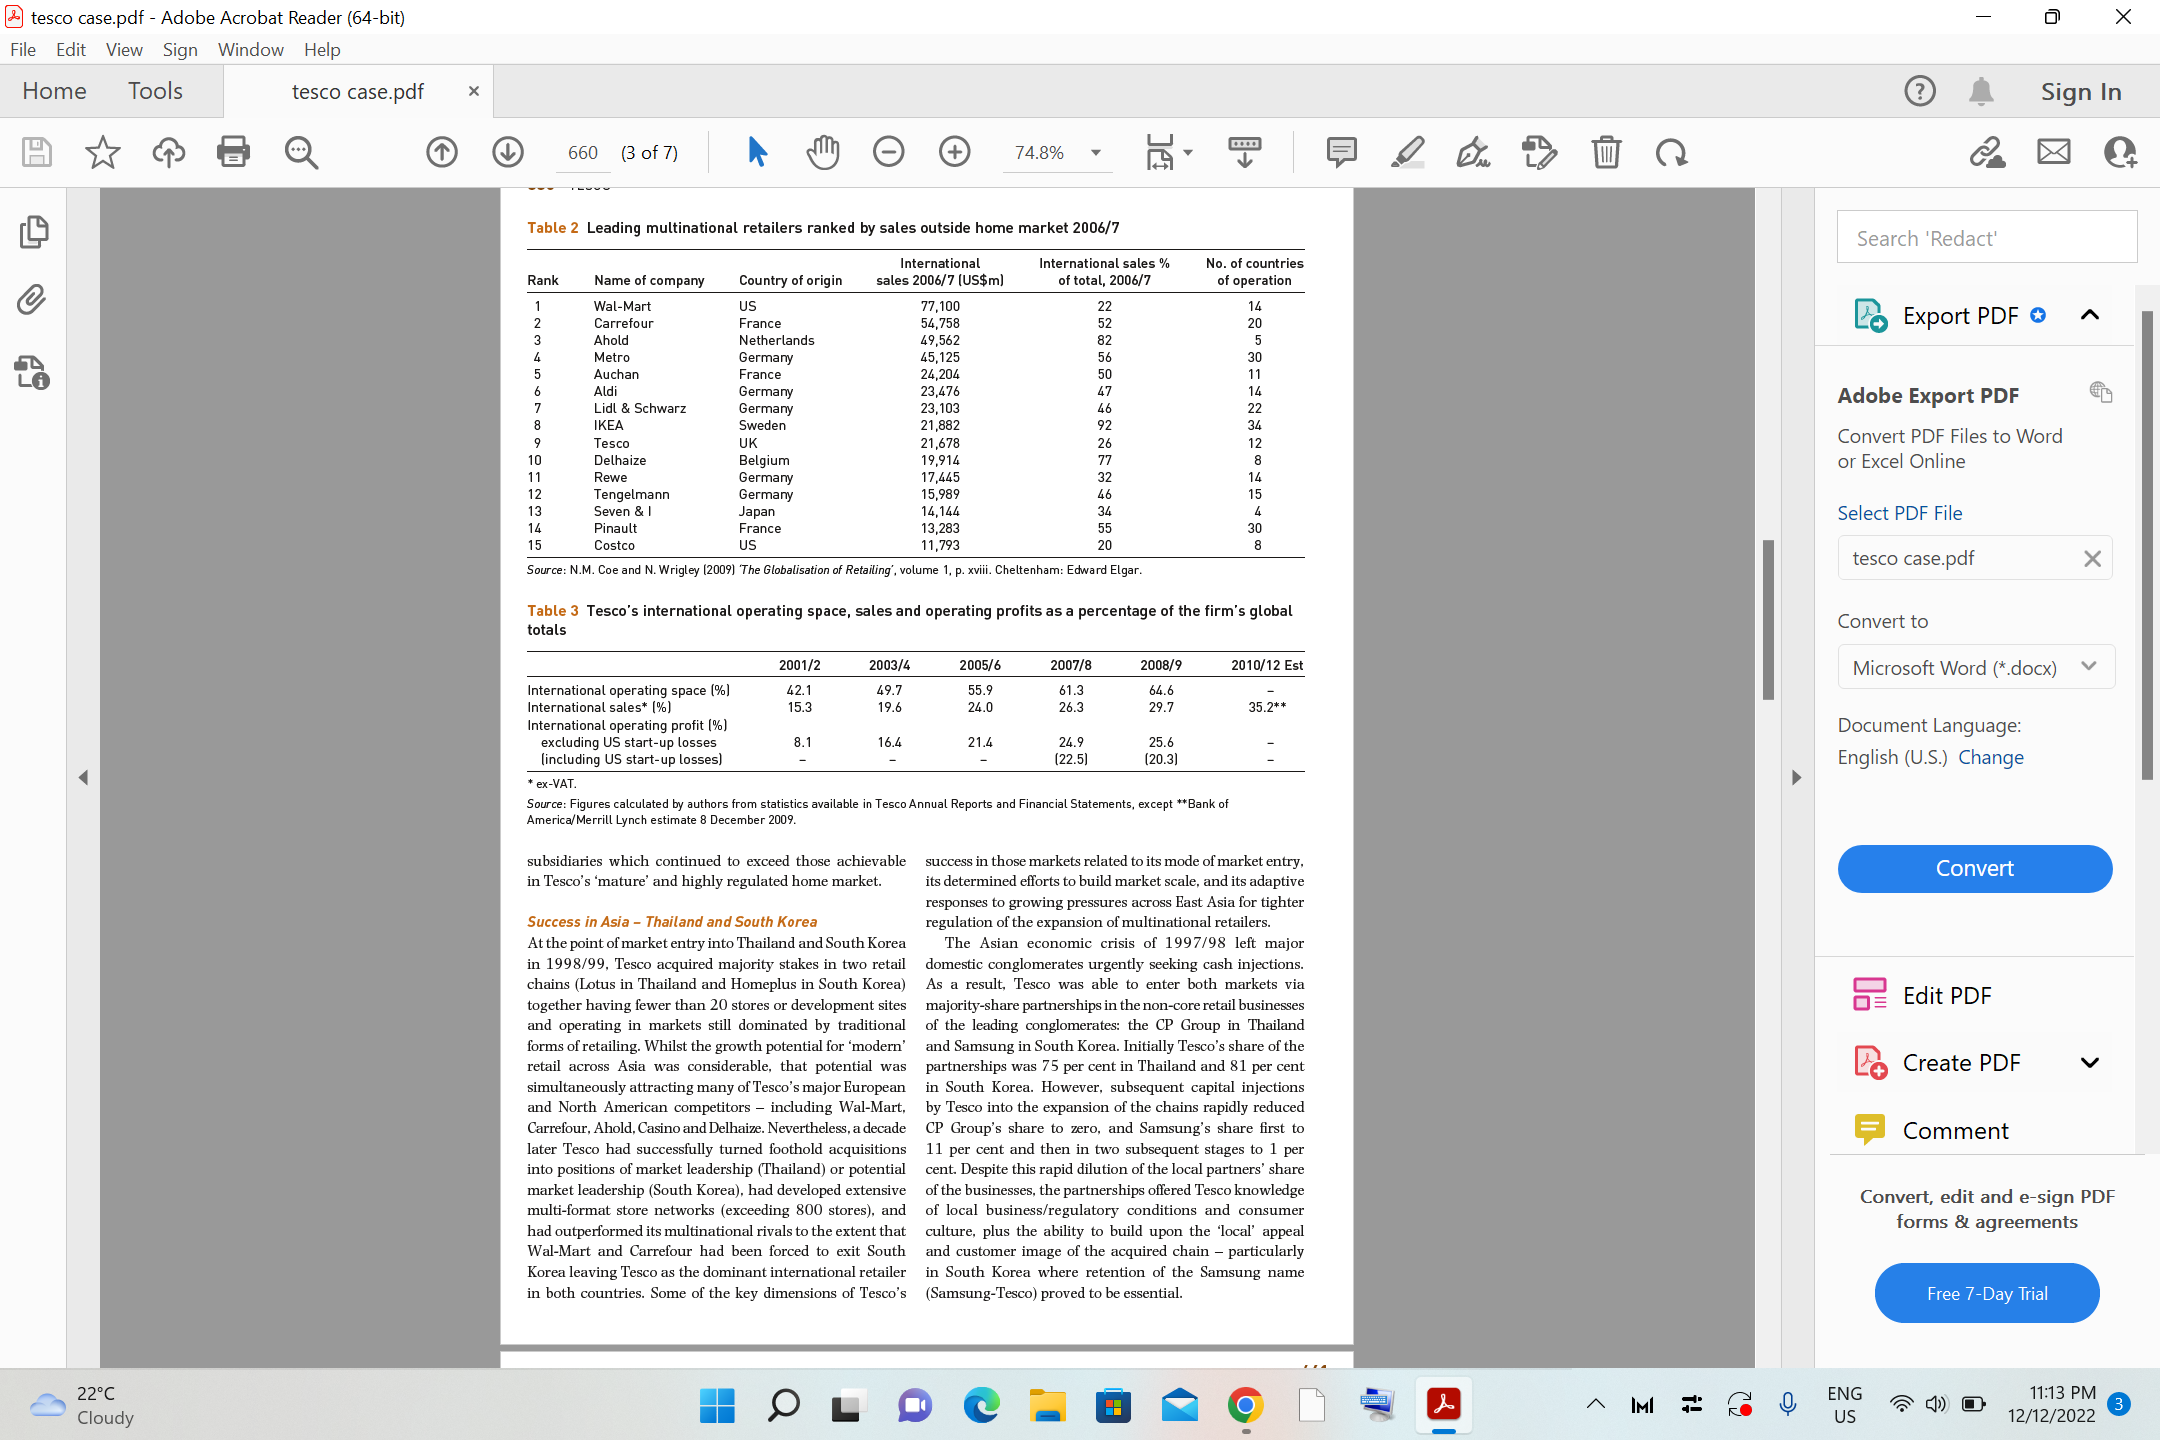Add a sticky note comment
The height and width of the screenshot is (1440, 2160).
1341,152
